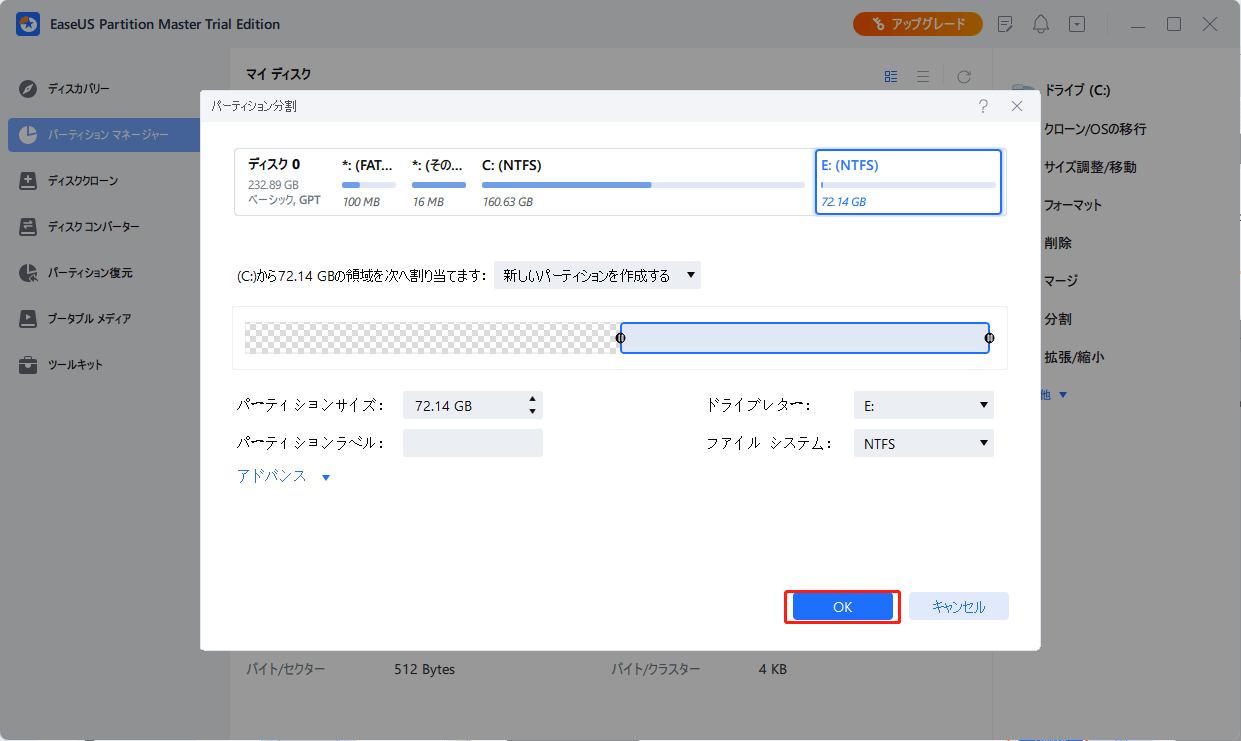Select the ディスククローン sidebar icon
This screenshot has height=741, width=1241.
(92, 180)
